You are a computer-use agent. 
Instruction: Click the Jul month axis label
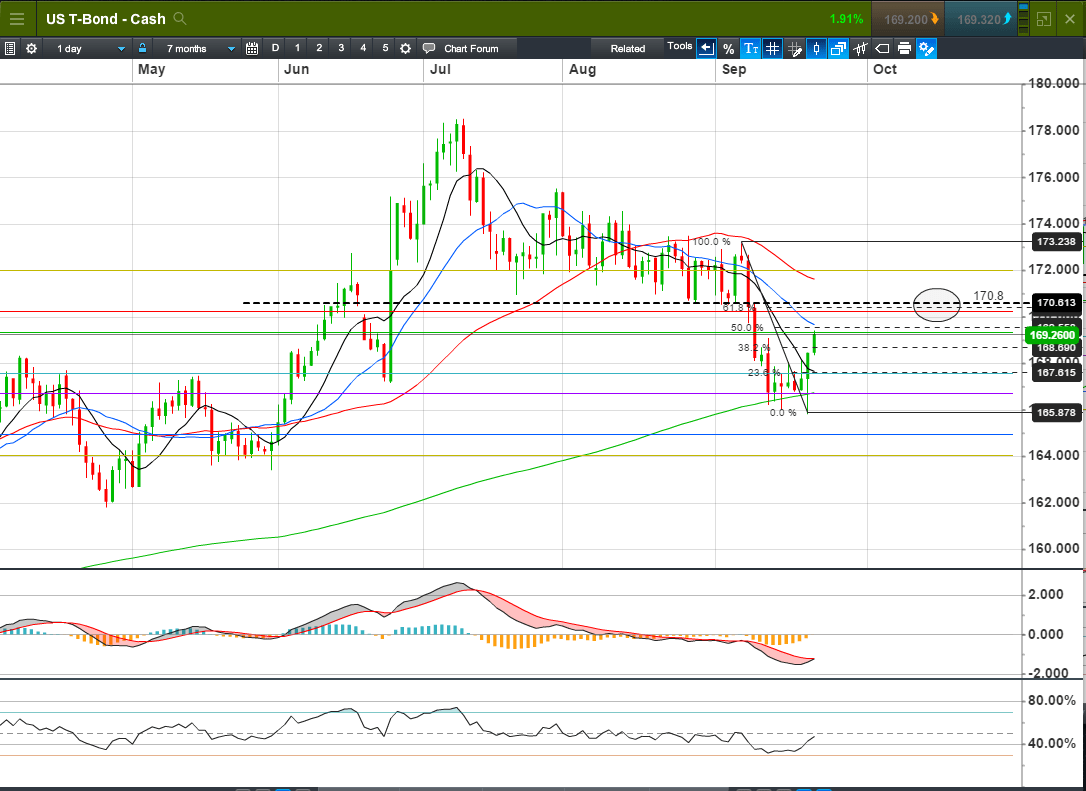440,69
